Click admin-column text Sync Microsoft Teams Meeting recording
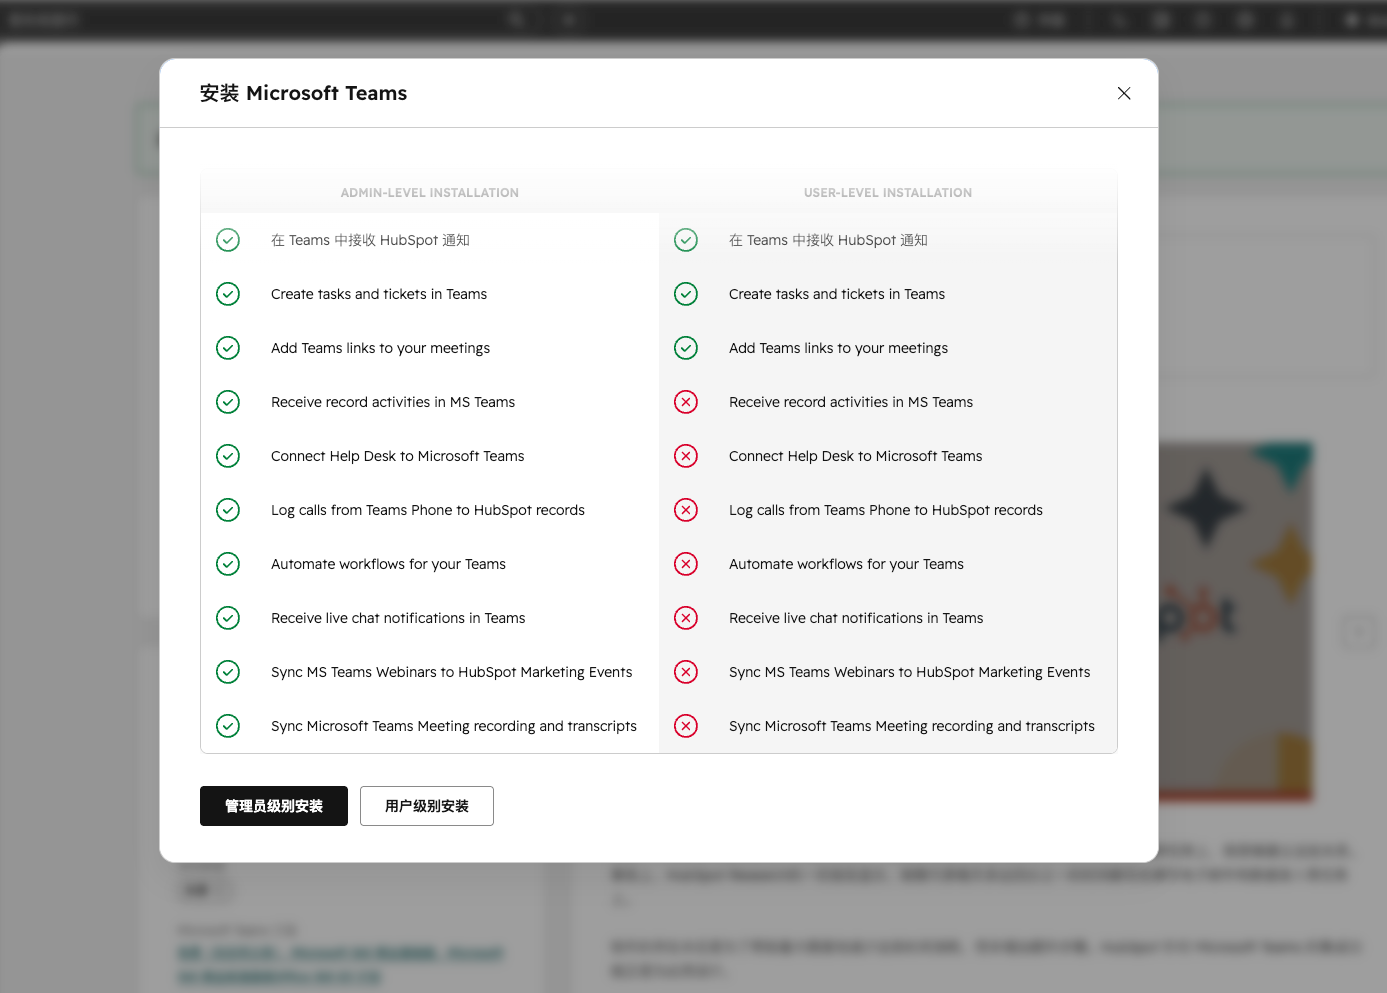The width and height of the screenshot is (1387, 993). click(x=454, y=726)
